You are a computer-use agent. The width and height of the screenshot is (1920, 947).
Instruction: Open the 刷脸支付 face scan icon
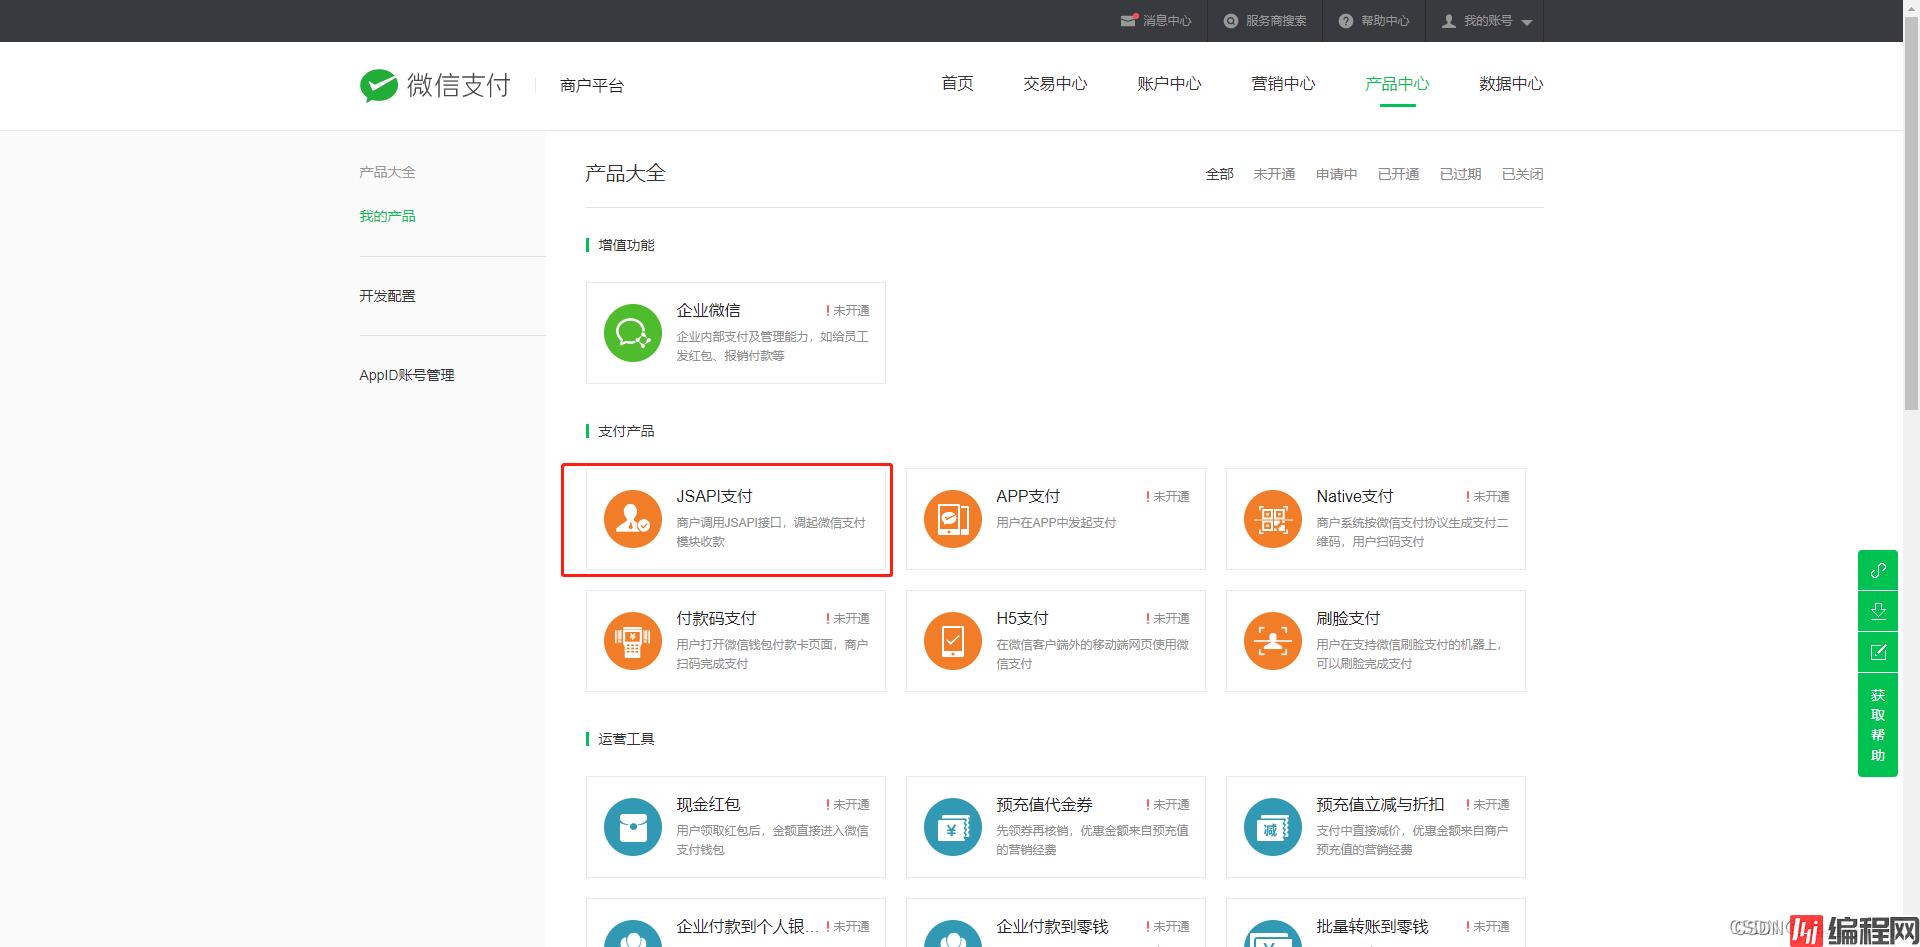(1273, 641)
